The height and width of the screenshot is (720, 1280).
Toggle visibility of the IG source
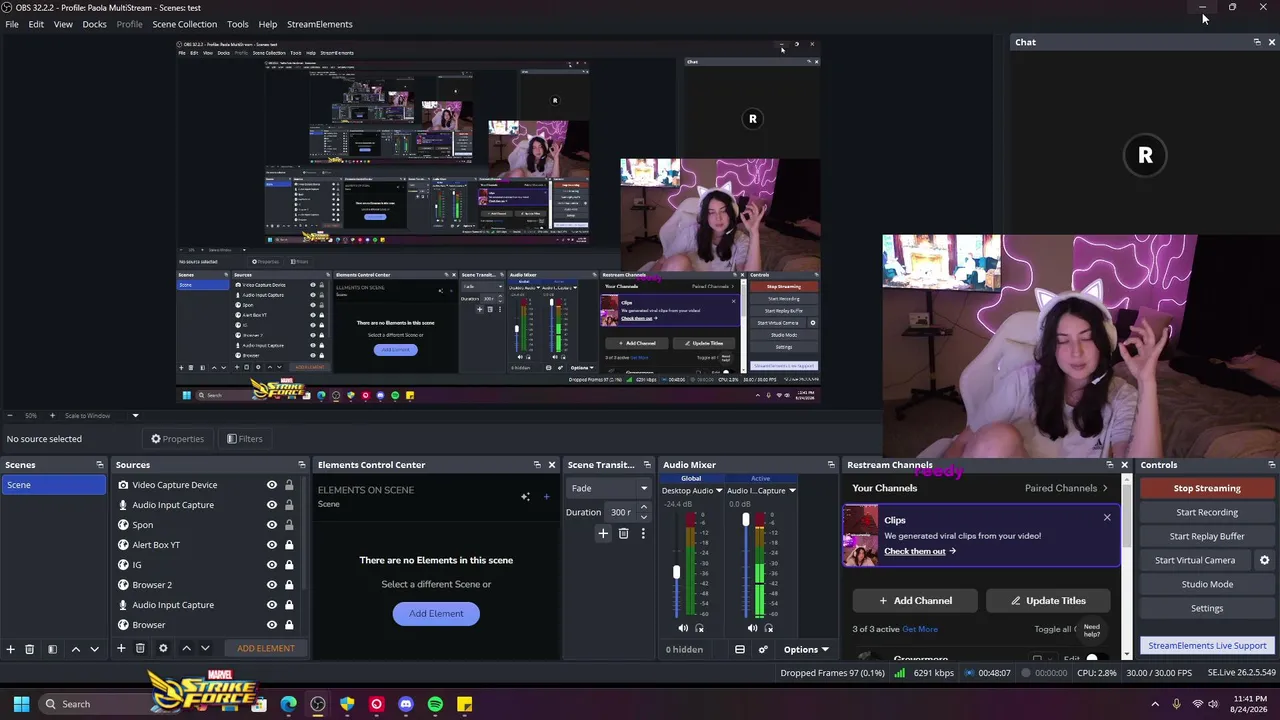(271, 565)
